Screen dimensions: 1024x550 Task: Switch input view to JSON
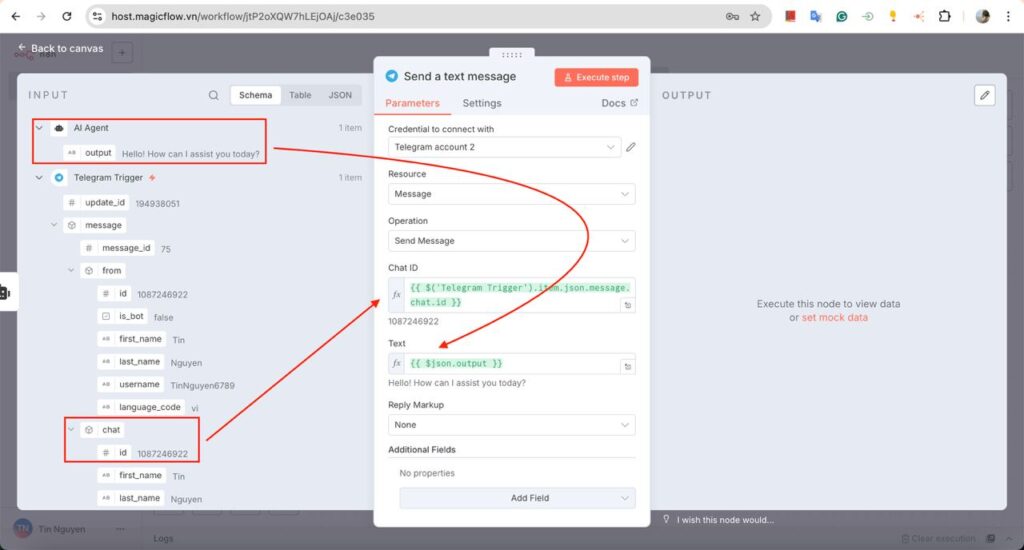pyautogui.click(x=340, y=96)
